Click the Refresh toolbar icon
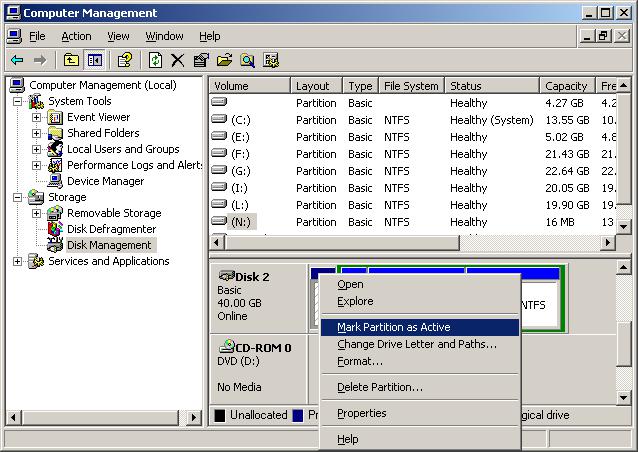The height and width of the screenshot is (452, 638). pyautogui.click(x=155, y=61)
